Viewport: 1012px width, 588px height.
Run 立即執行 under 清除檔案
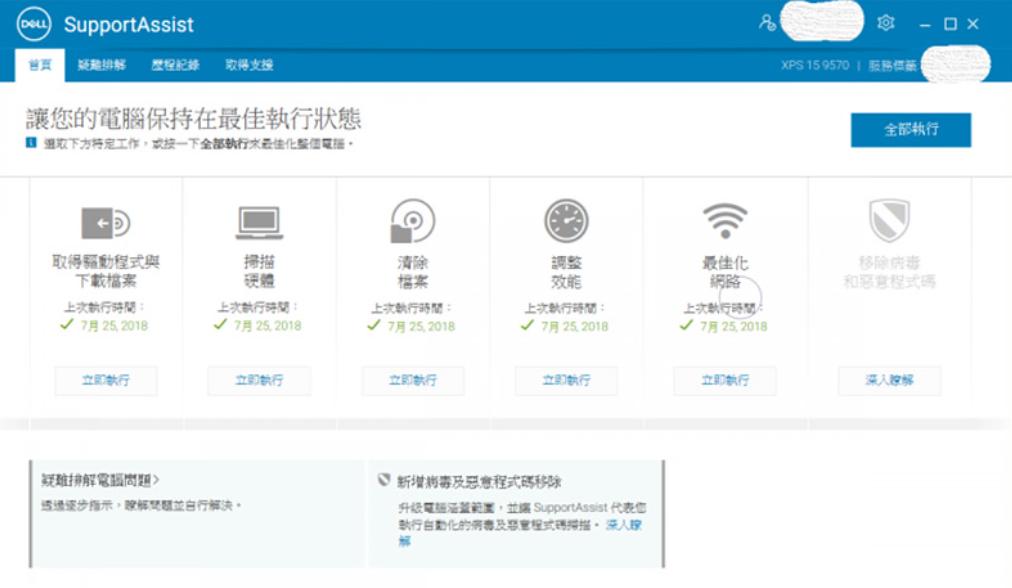pyautogui.click(x=413, y=380)
